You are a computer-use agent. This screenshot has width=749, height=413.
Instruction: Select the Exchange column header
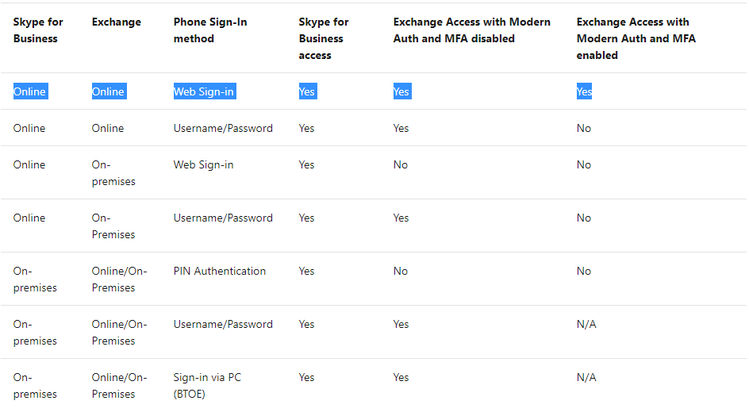point(116,22)
